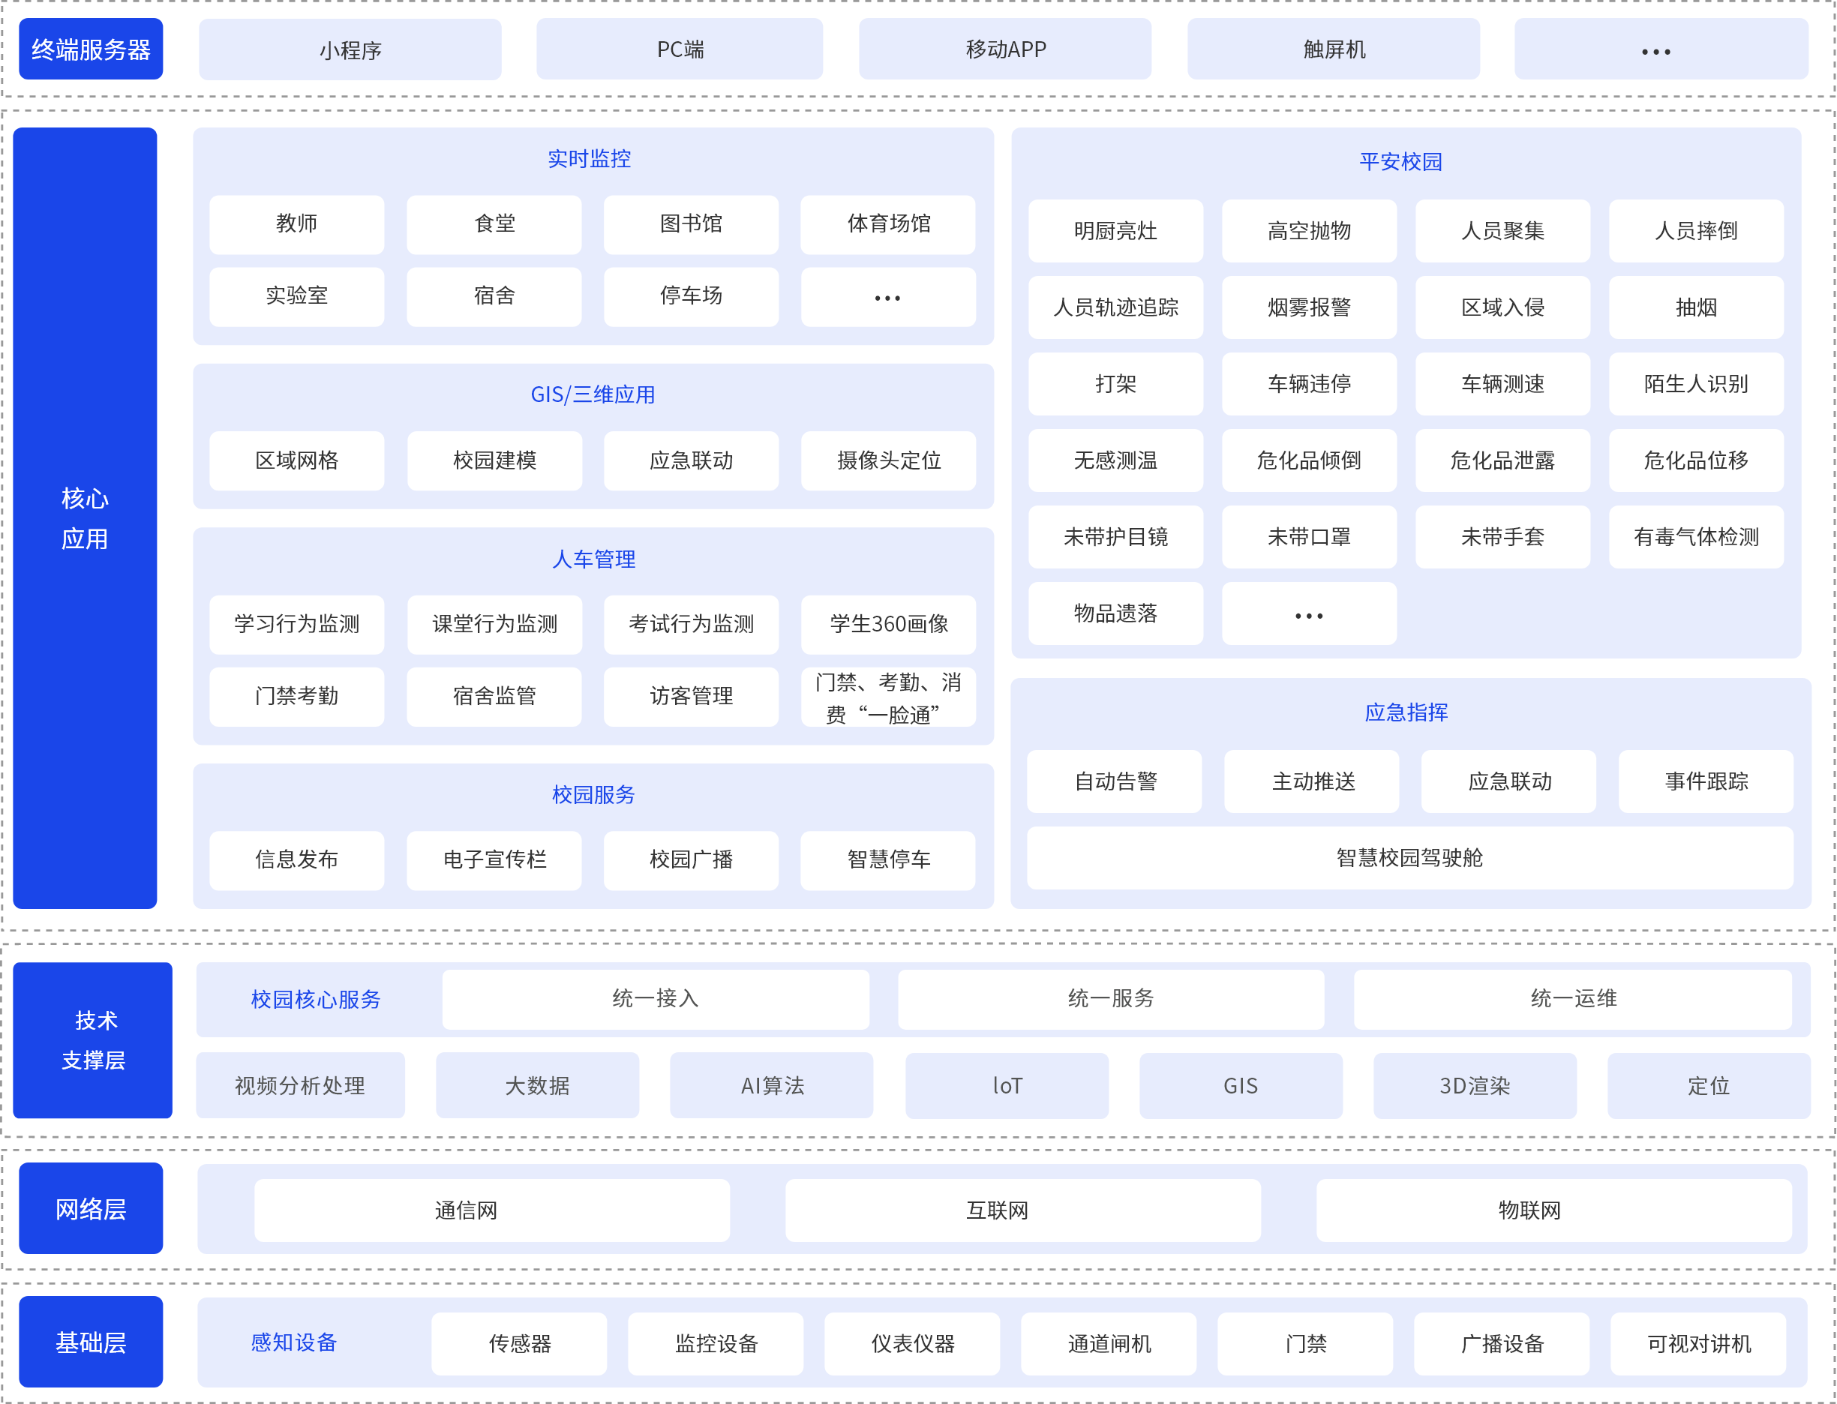The image size is (1837, 1404).
Task: Click the 摄像头定位 box
Action: [888, 461]
